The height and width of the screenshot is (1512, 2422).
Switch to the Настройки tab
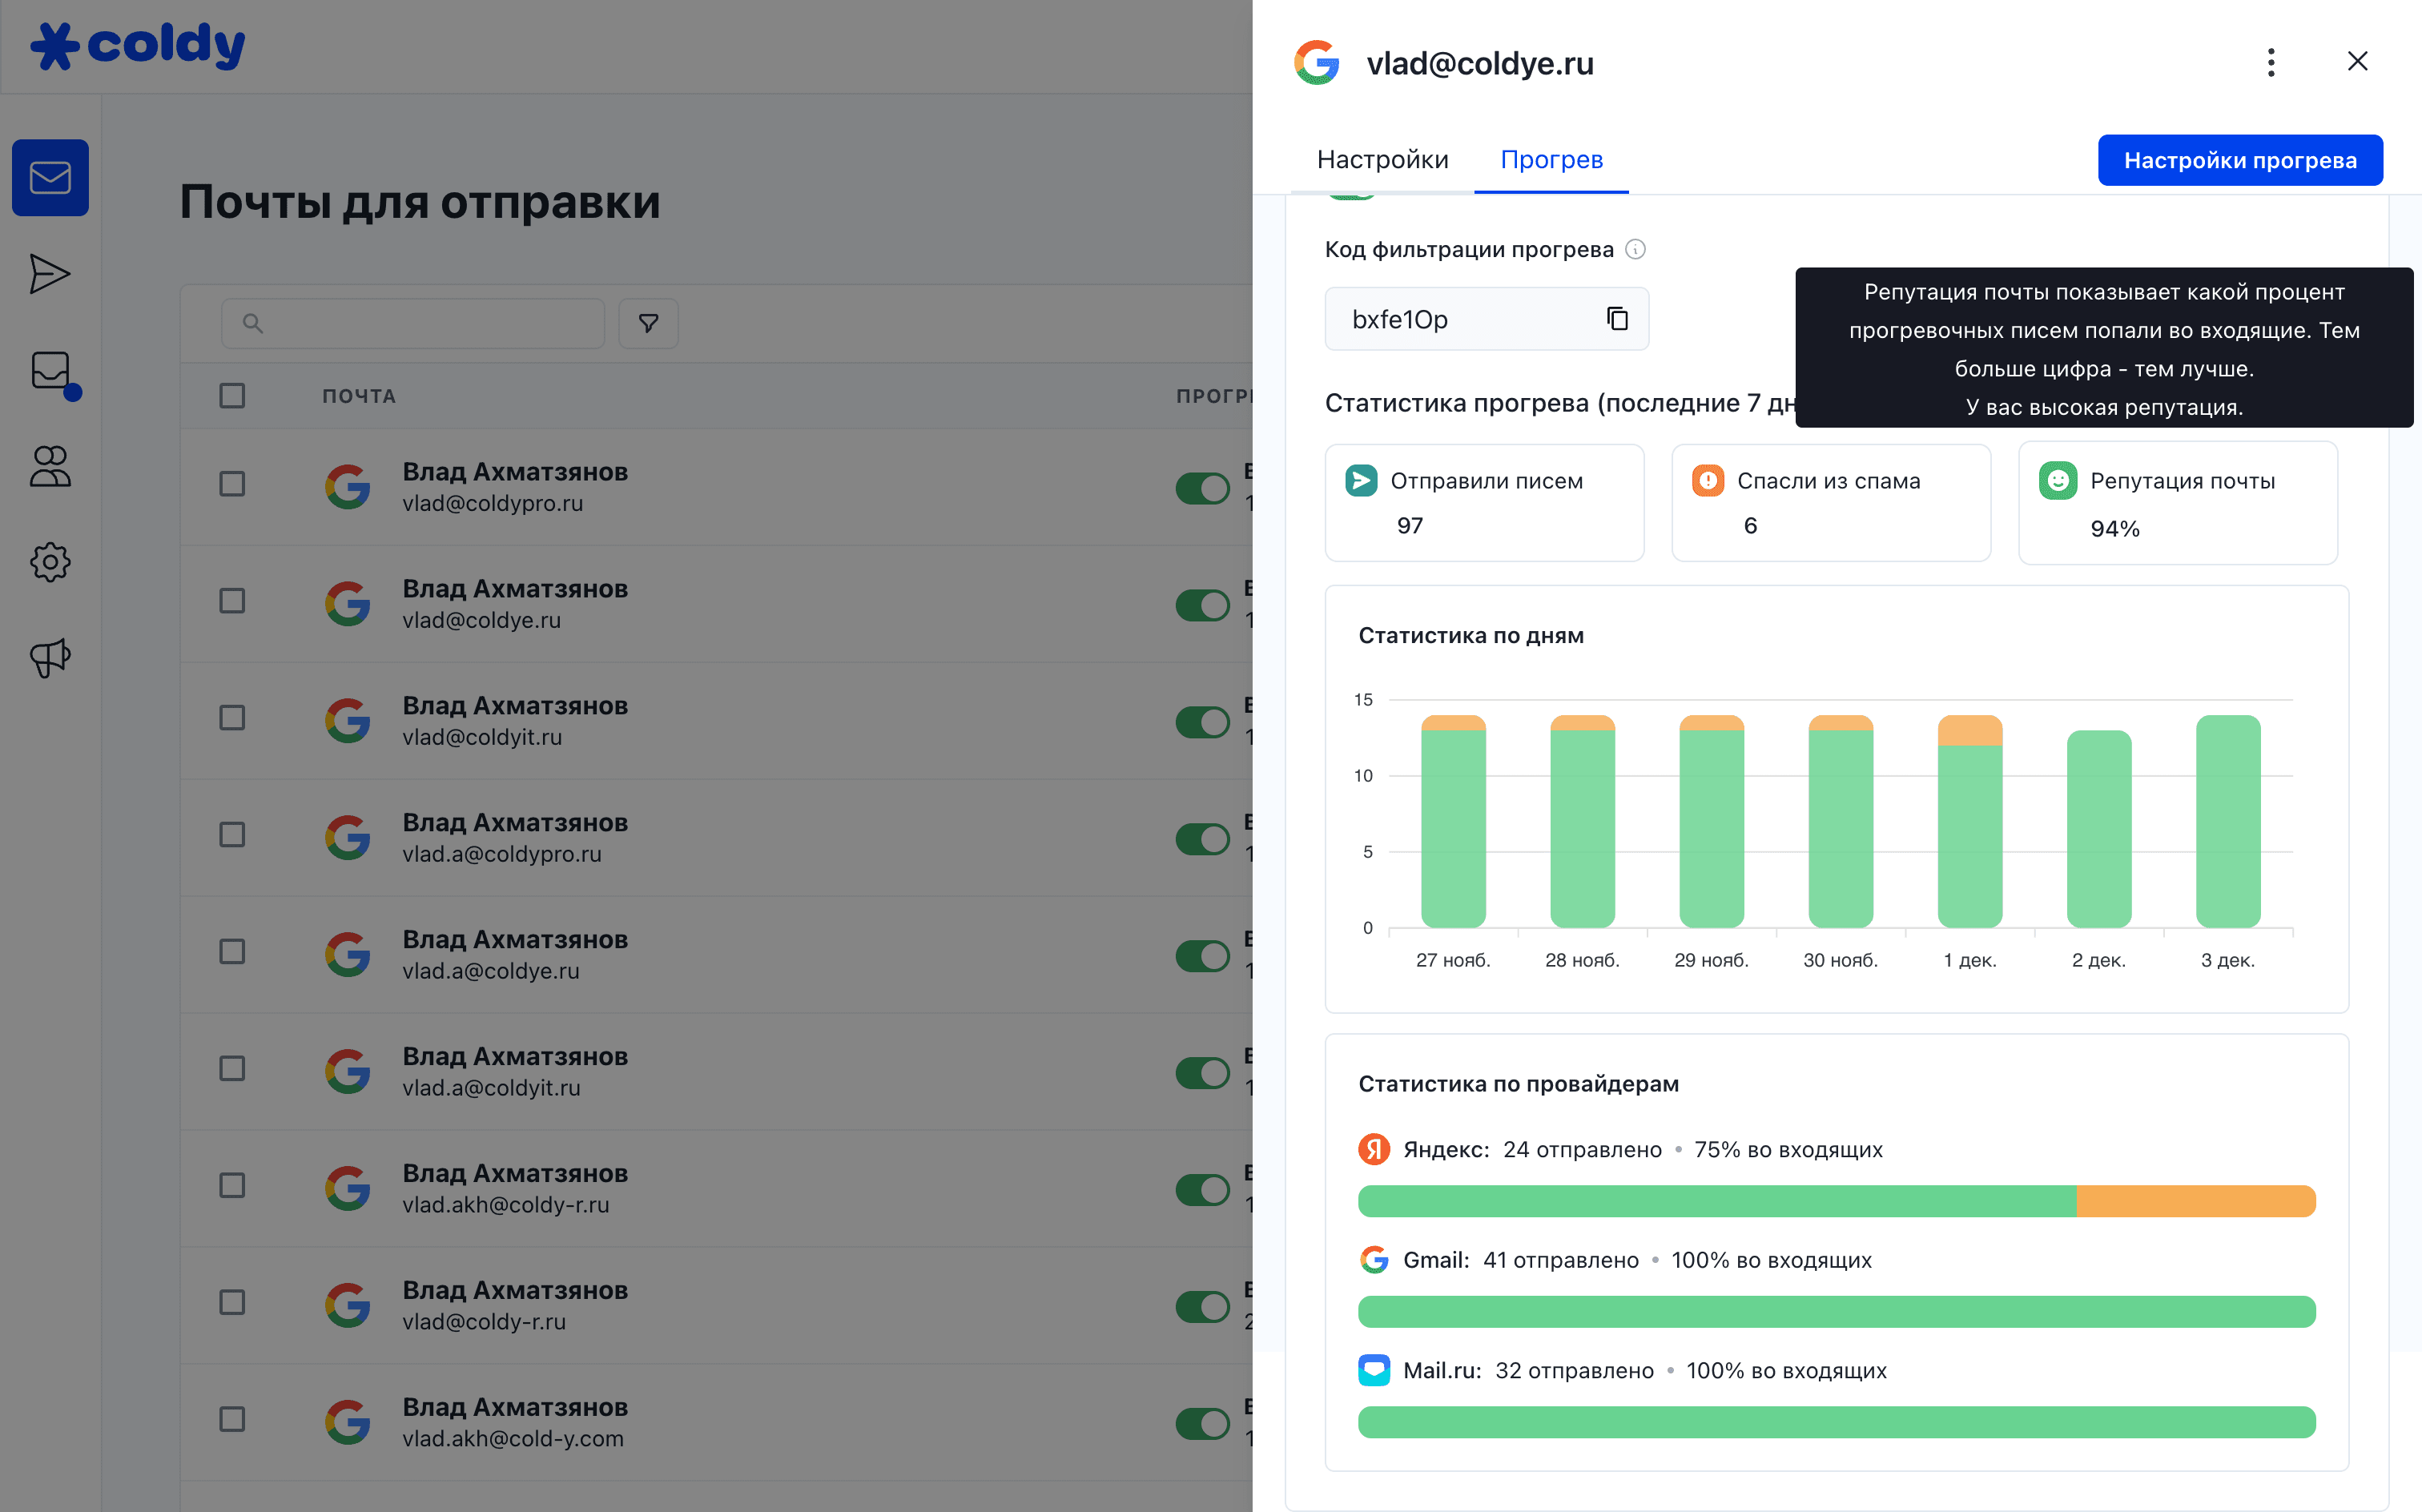pos(1382,160)
